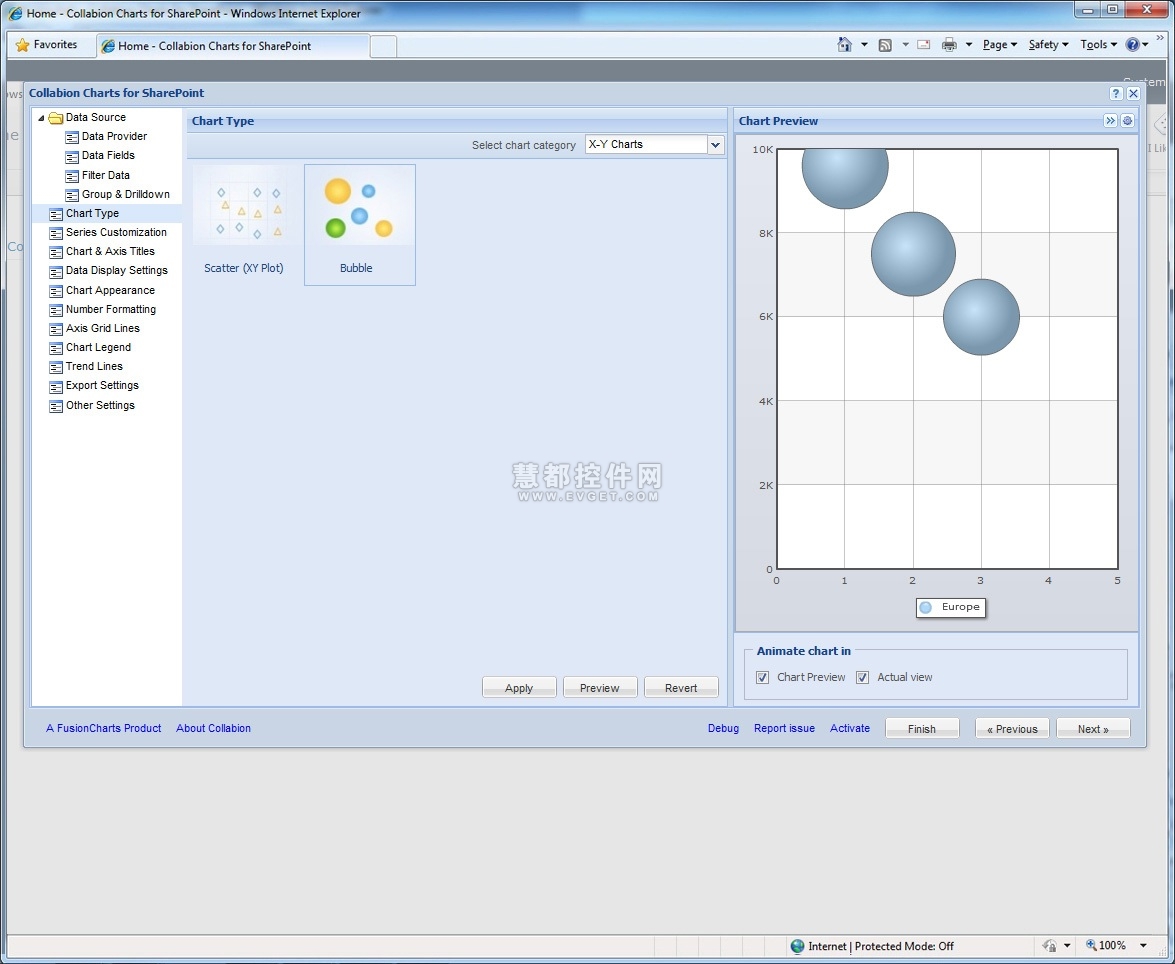Click the Activate link
The image size is (1175, 964).
(850, 729)
